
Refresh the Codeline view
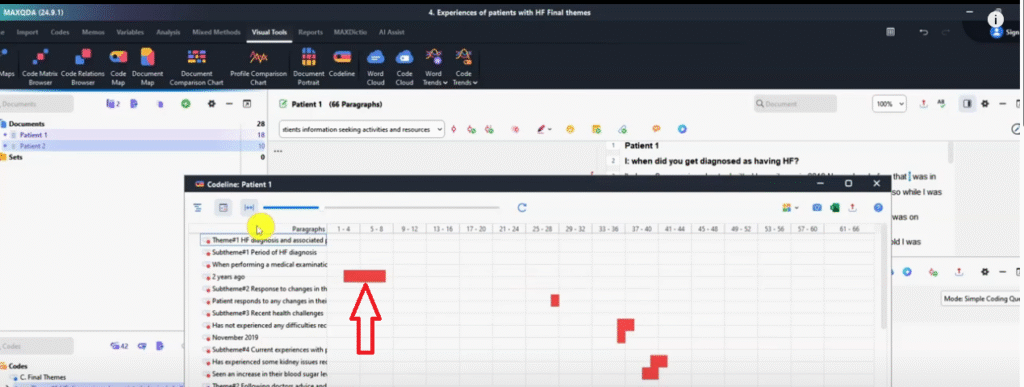tap(522, 208)
